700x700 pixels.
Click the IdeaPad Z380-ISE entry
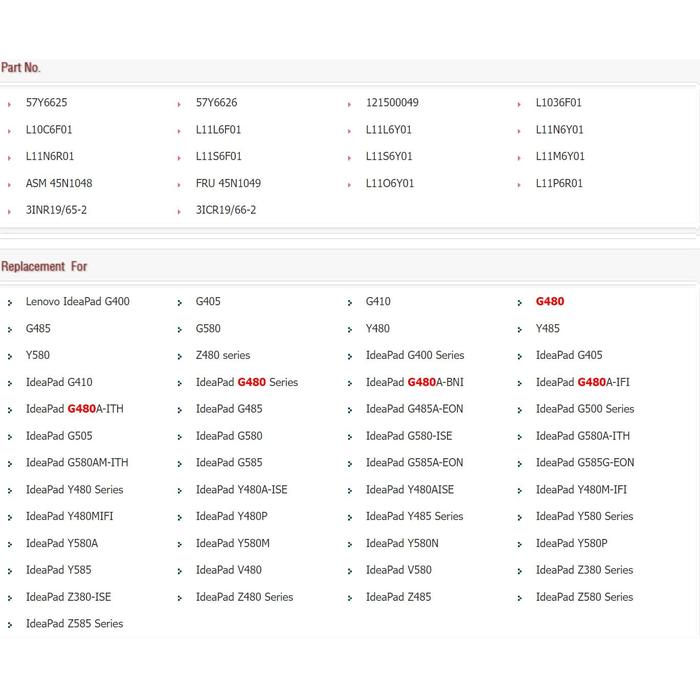(68, 597)
